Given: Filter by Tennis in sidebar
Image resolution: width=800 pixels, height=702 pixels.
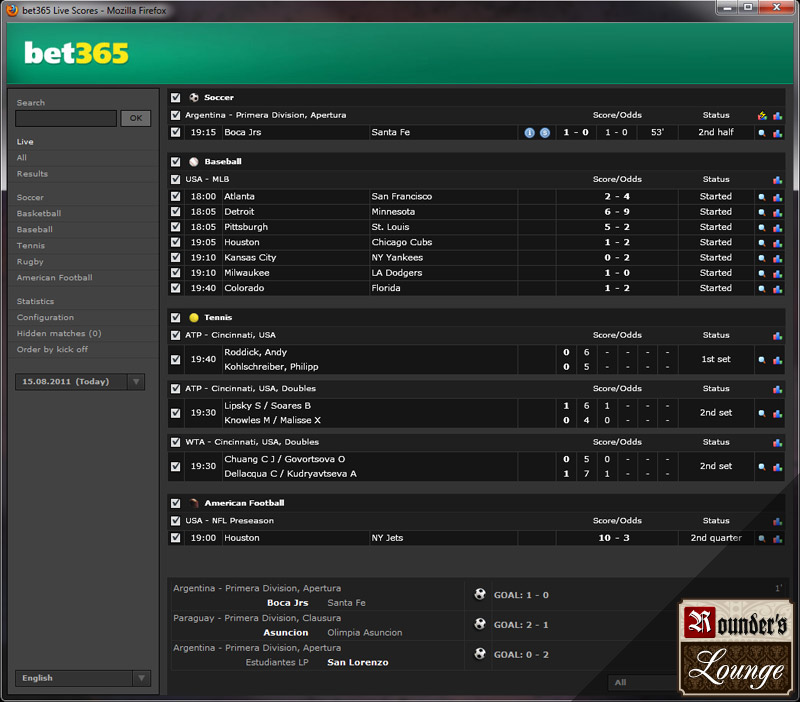Looking at the screenshot, I should [31, 246].
